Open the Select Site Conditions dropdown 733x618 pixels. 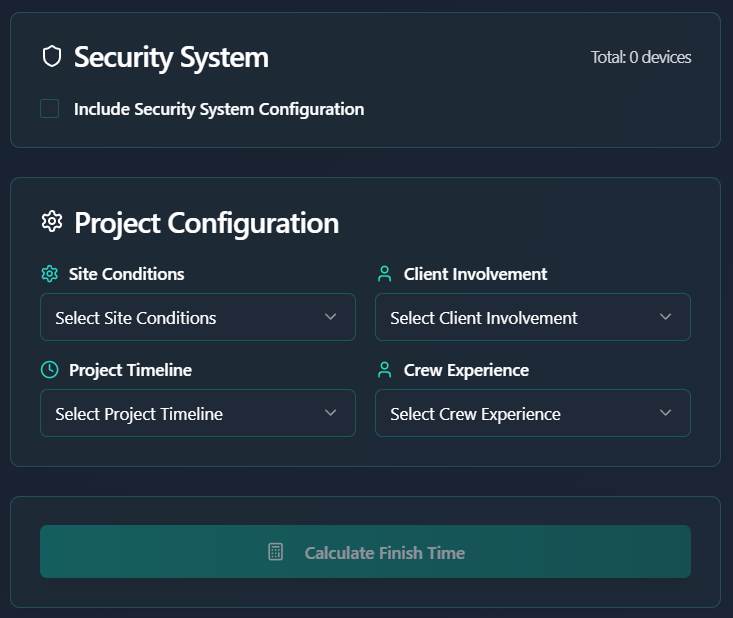click(198, 317)
